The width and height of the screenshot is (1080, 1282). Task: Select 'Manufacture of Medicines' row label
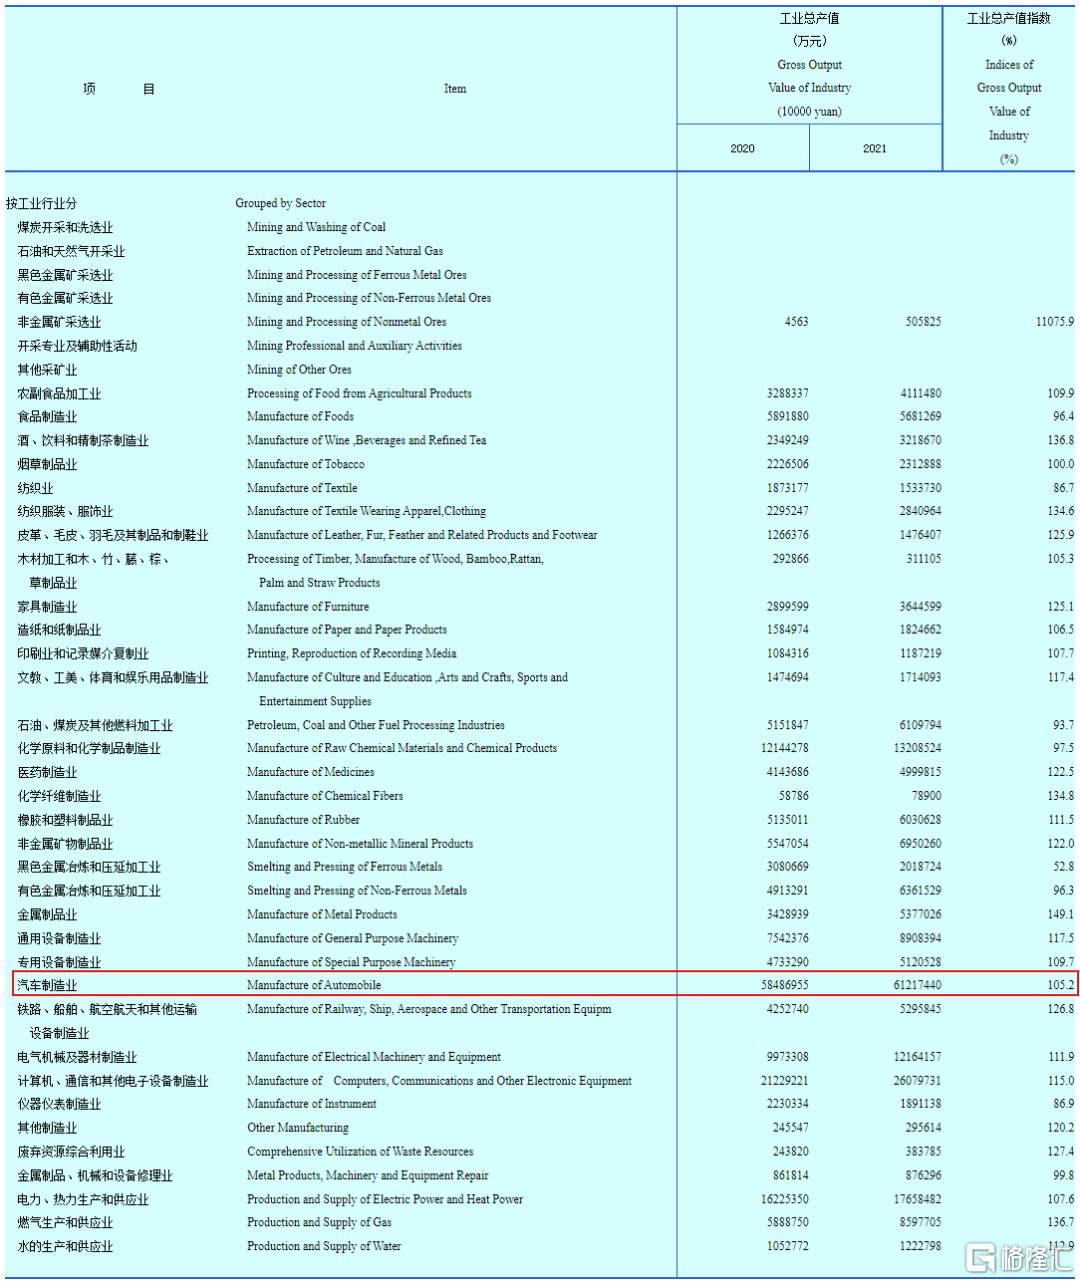311,773
